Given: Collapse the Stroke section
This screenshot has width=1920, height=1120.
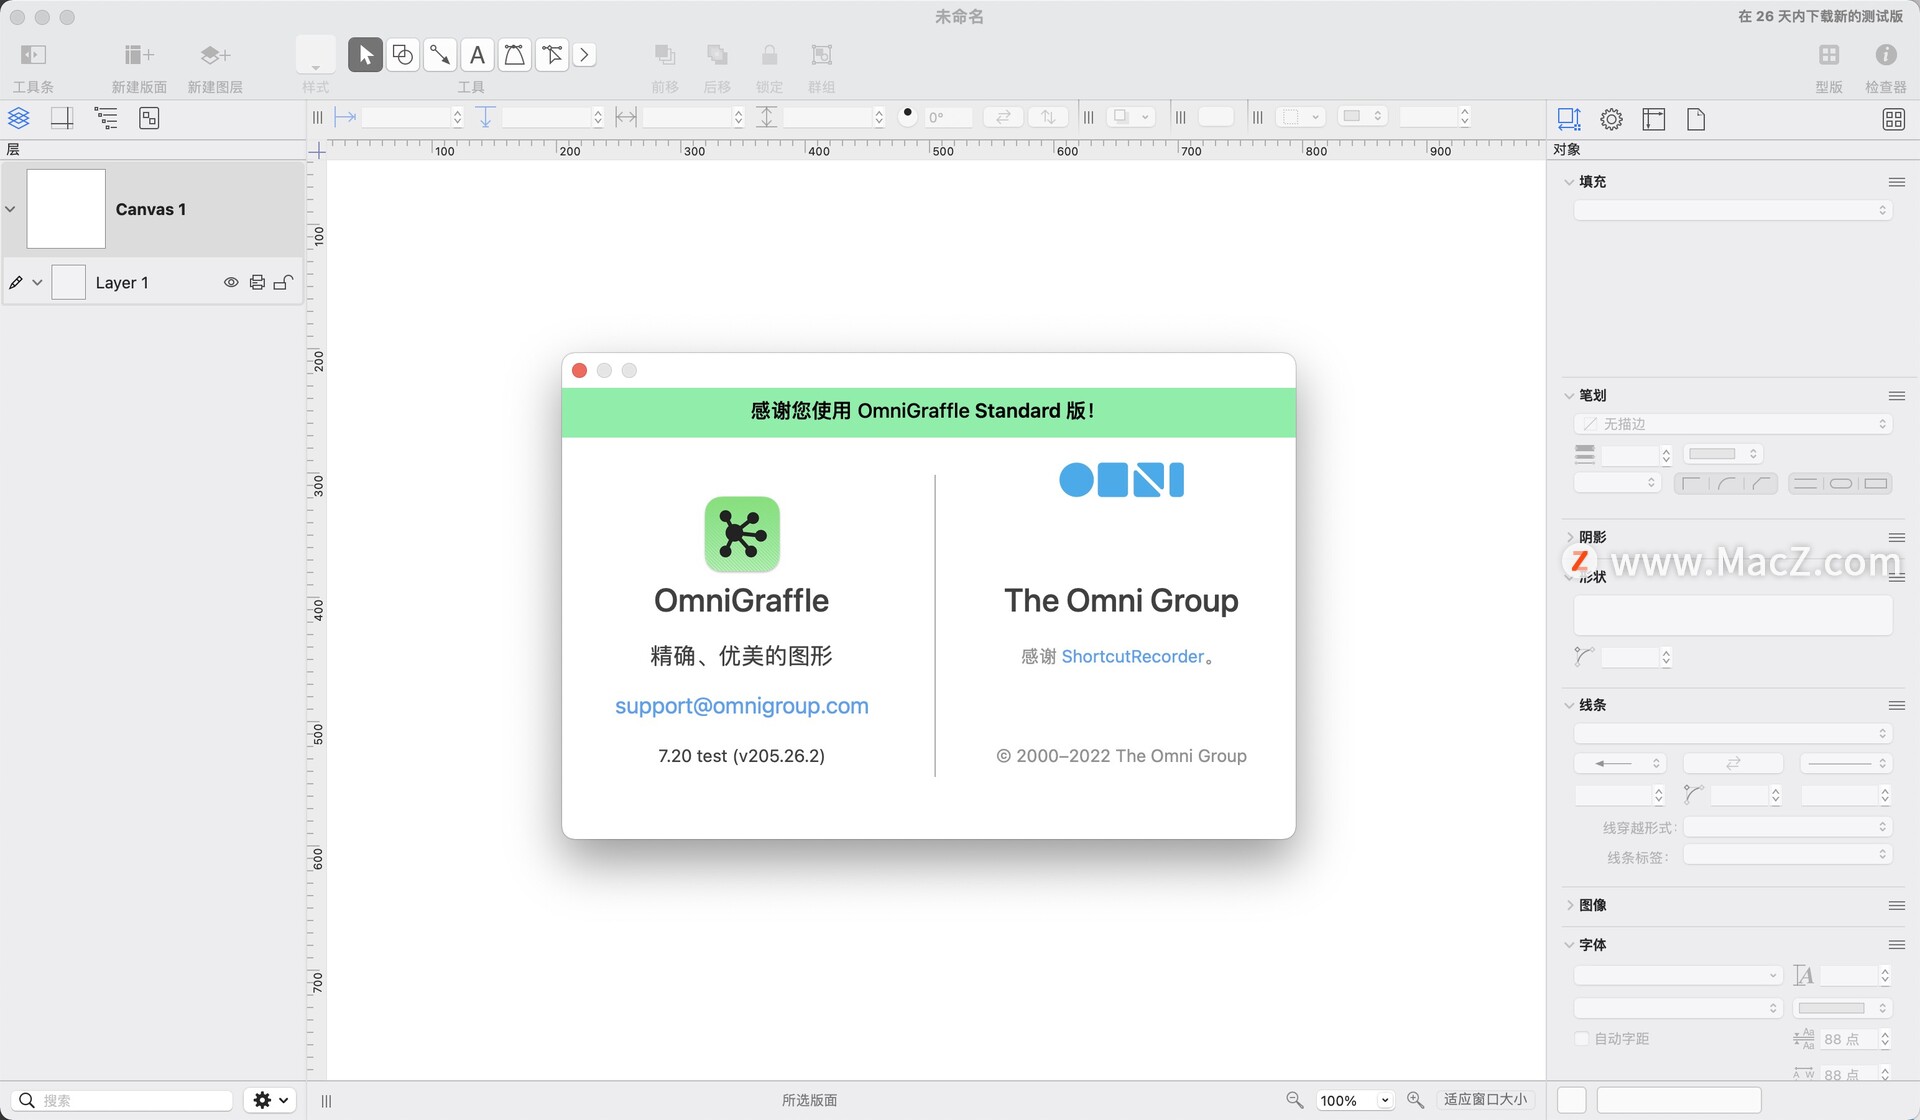Looking at the screenshot, I should tap(1568, 396).
